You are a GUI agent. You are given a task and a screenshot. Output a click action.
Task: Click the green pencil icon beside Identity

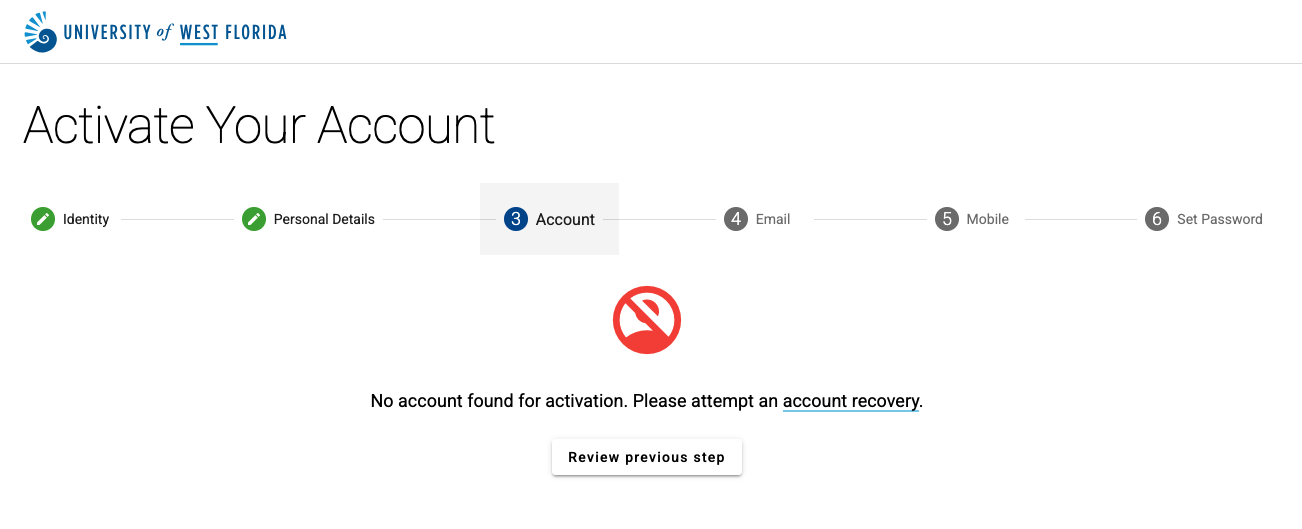(x=42, y=219)
